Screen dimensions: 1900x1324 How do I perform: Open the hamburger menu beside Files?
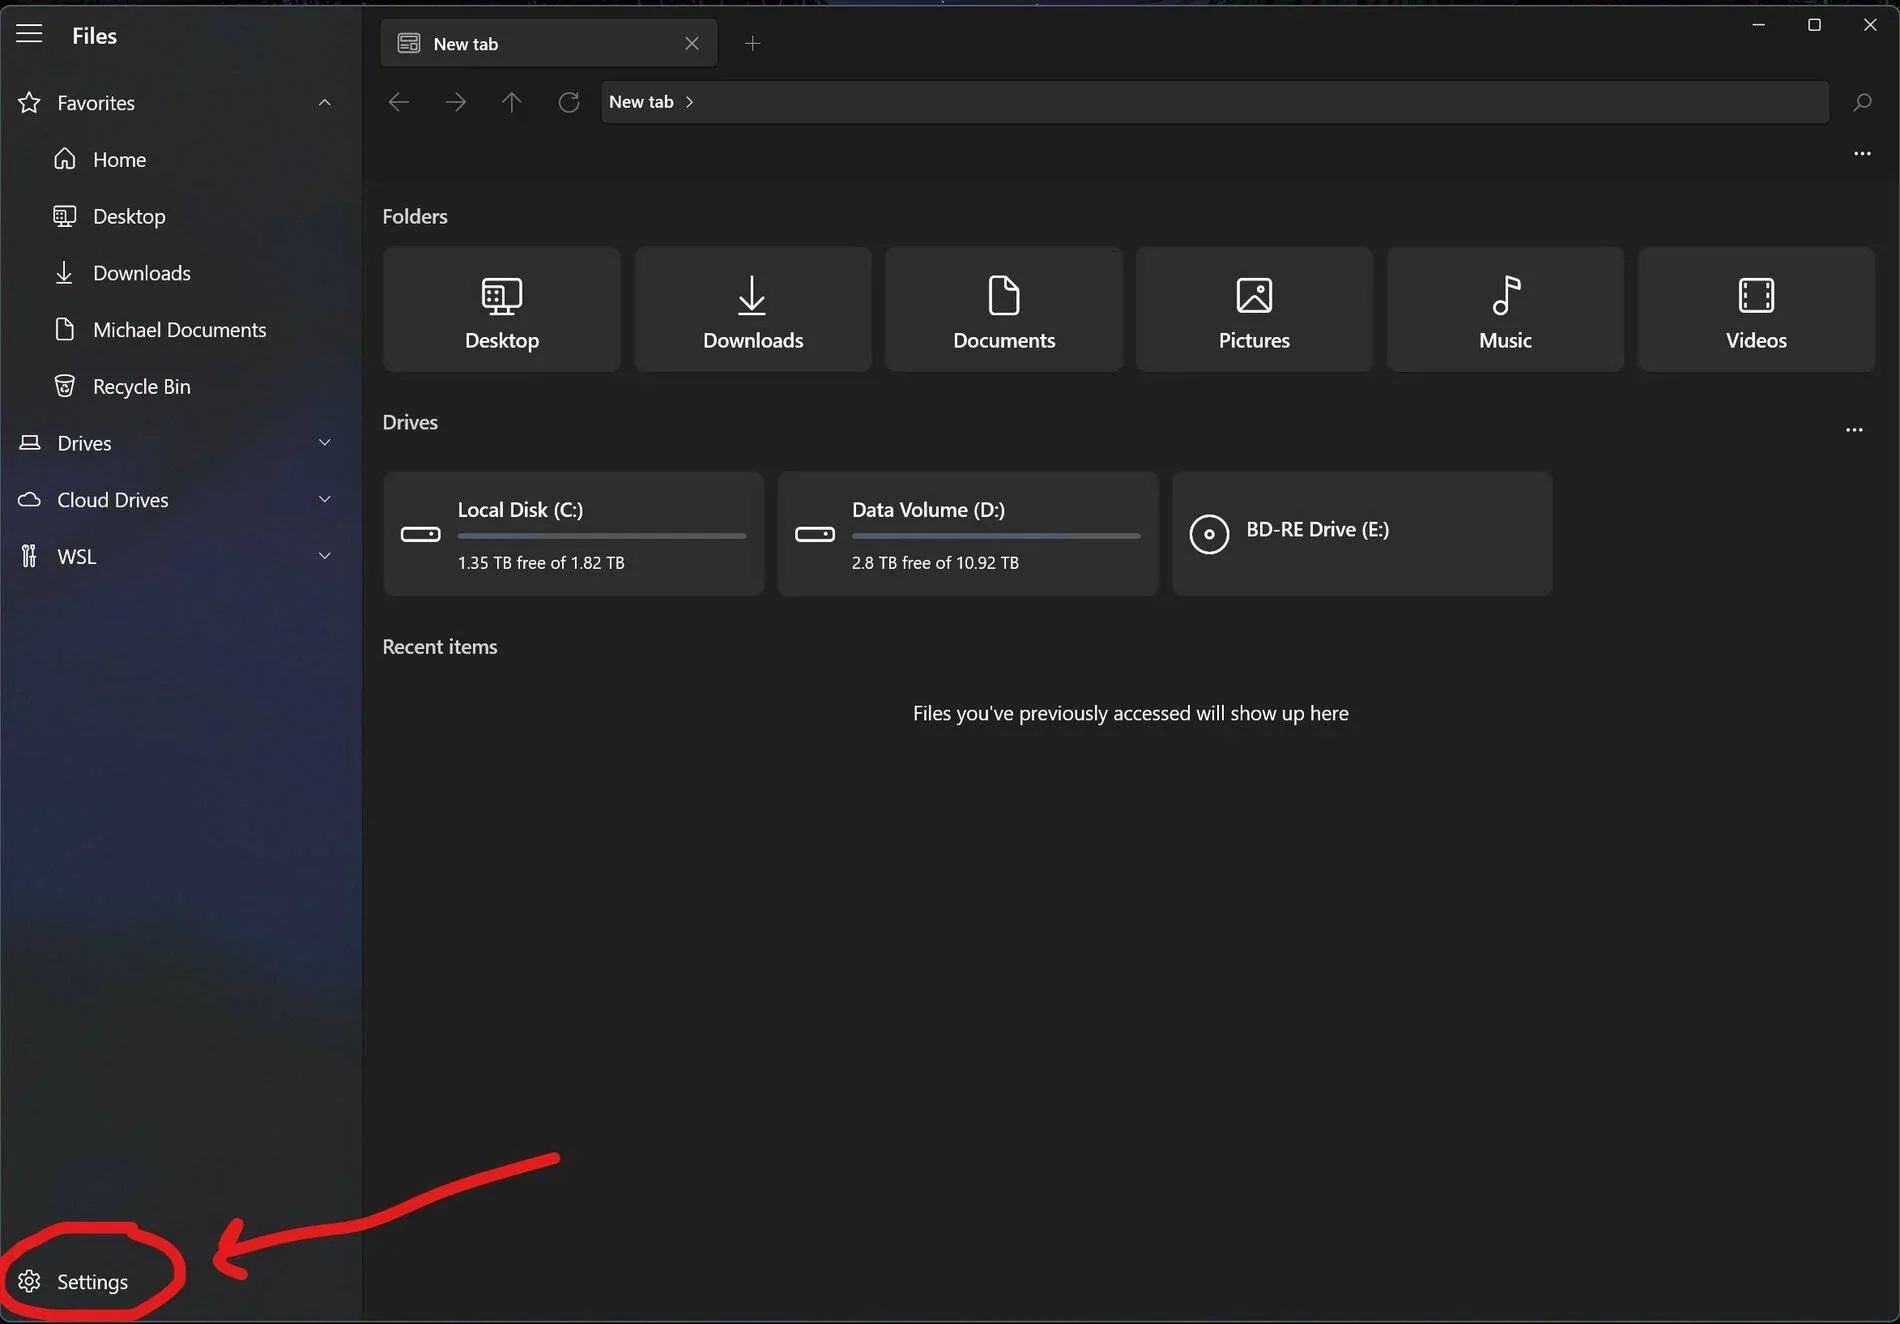pyautogui.click(x=29, y=35)
